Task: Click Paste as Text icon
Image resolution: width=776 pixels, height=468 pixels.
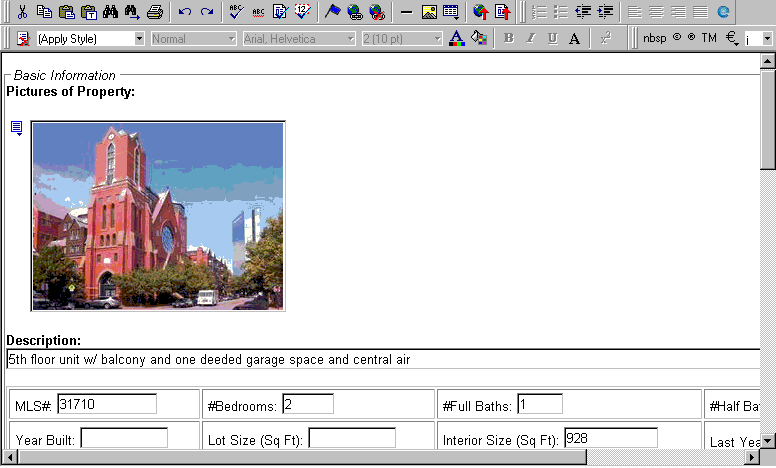Action: (89, 11)
